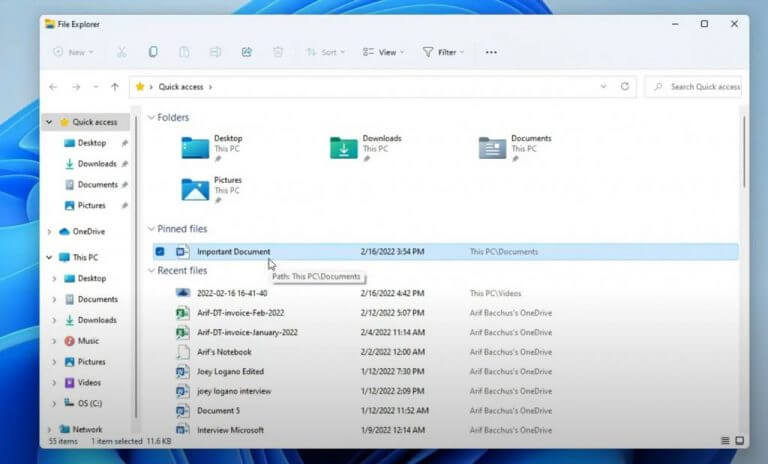768x464 pixels.
Task: Select OneDrive in navigation pane
Action: [82, 231]
